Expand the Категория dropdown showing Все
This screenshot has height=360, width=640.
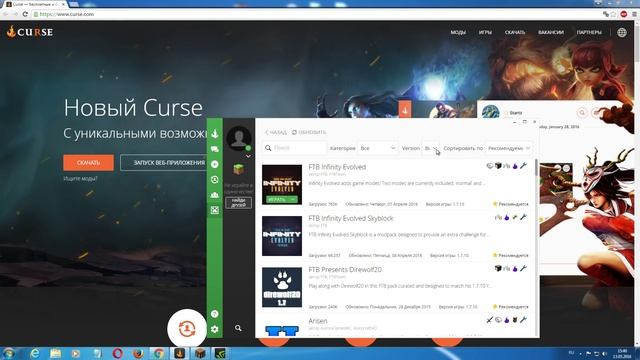[x=378, y=148]
